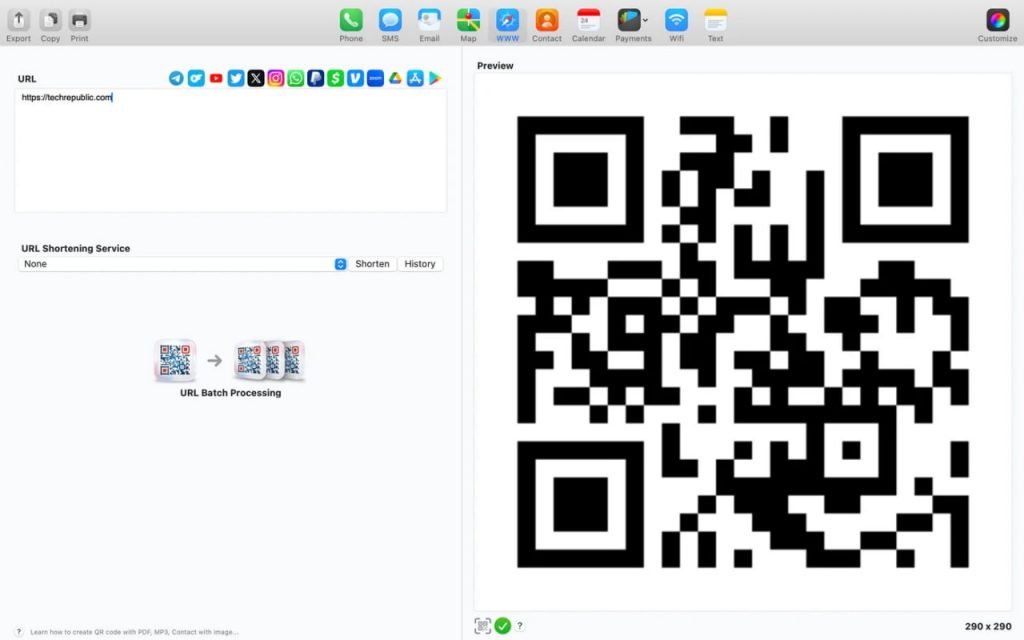Switch to the WWW tab

(x=507, y=20)
